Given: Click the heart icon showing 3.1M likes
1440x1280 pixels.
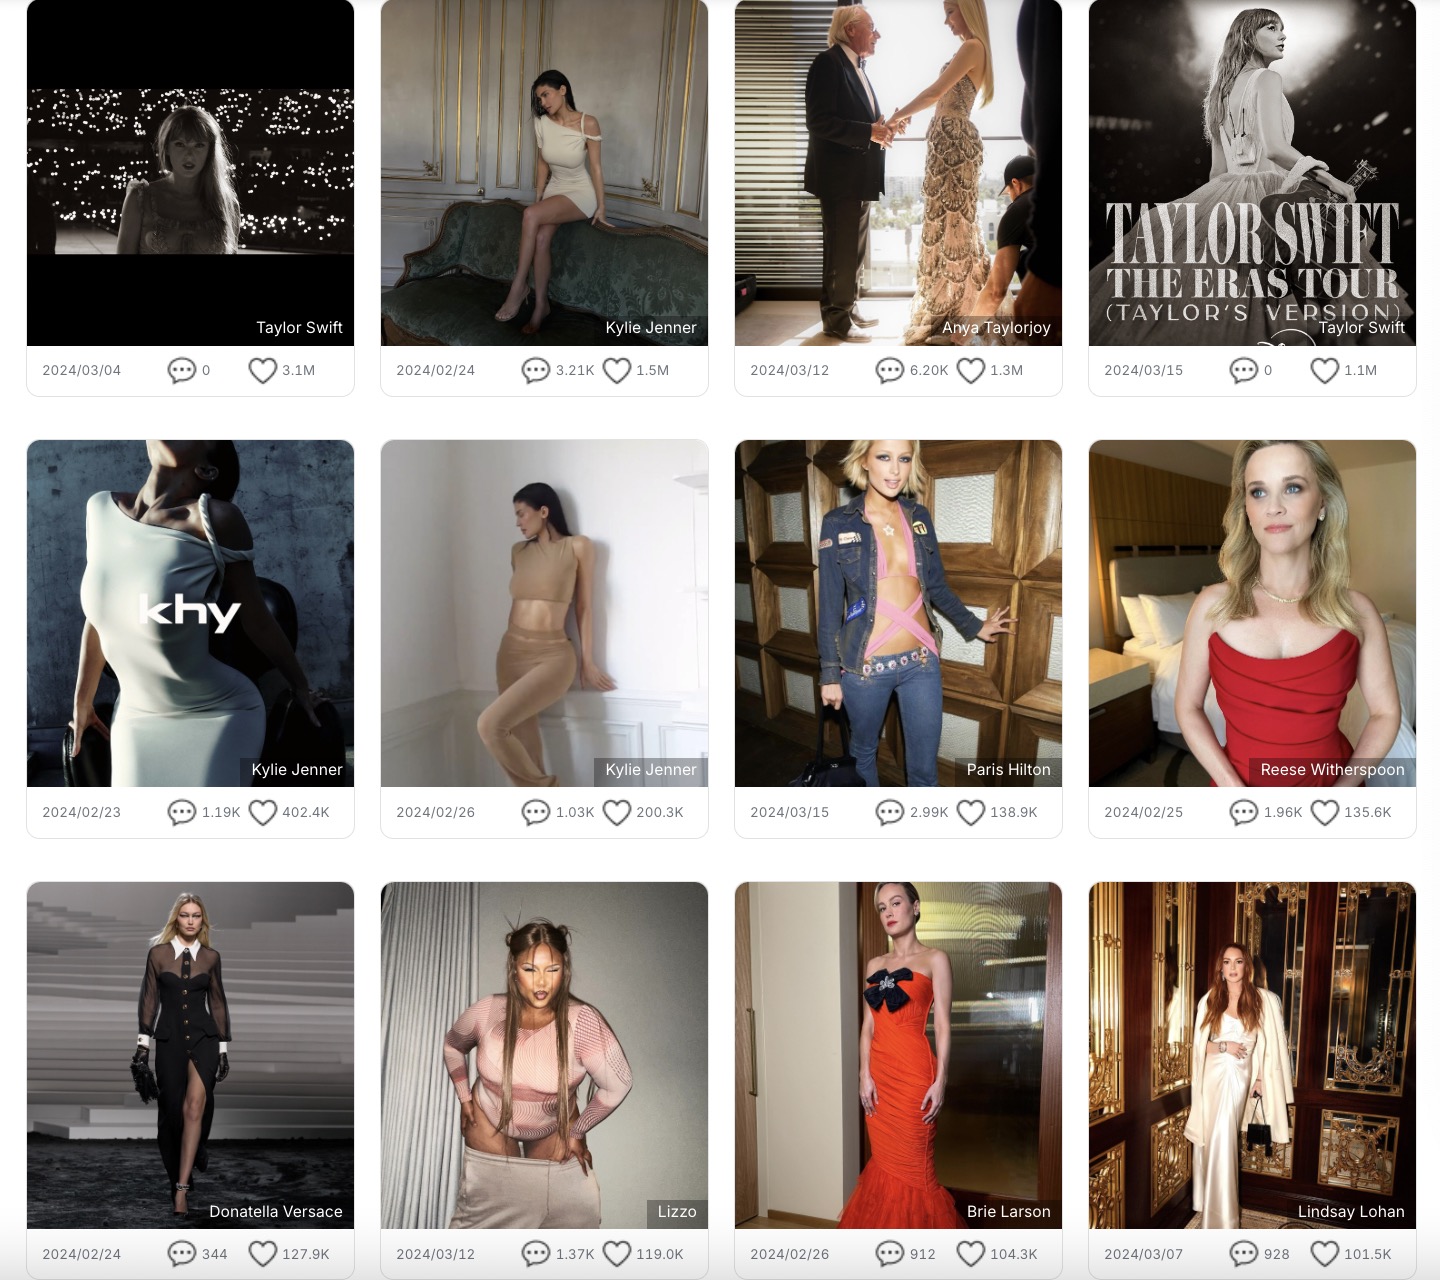Looking at the screenshot, I should 262,371.
